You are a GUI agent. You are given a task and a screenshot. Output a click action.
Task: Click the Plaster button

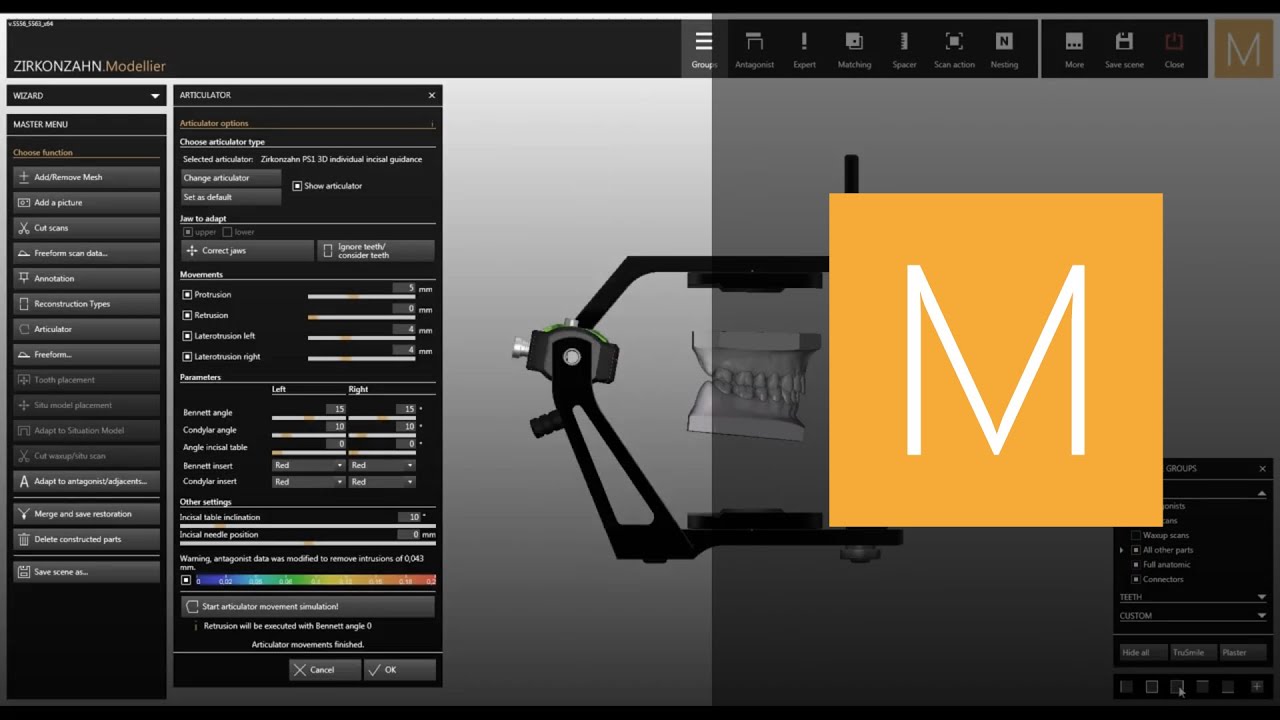1243,652
